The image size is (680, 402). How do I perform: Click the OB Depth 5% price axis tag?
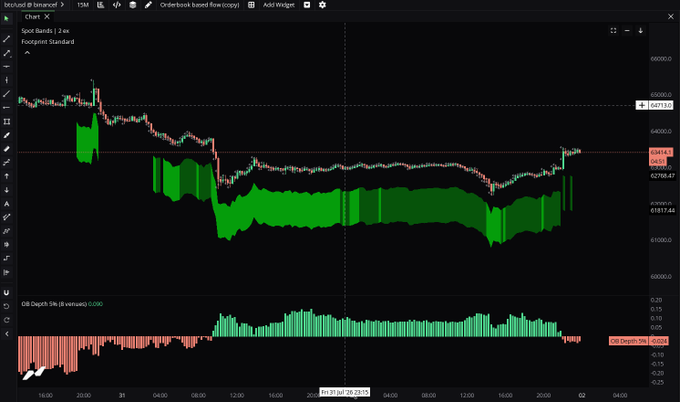(x=628, y=341)
